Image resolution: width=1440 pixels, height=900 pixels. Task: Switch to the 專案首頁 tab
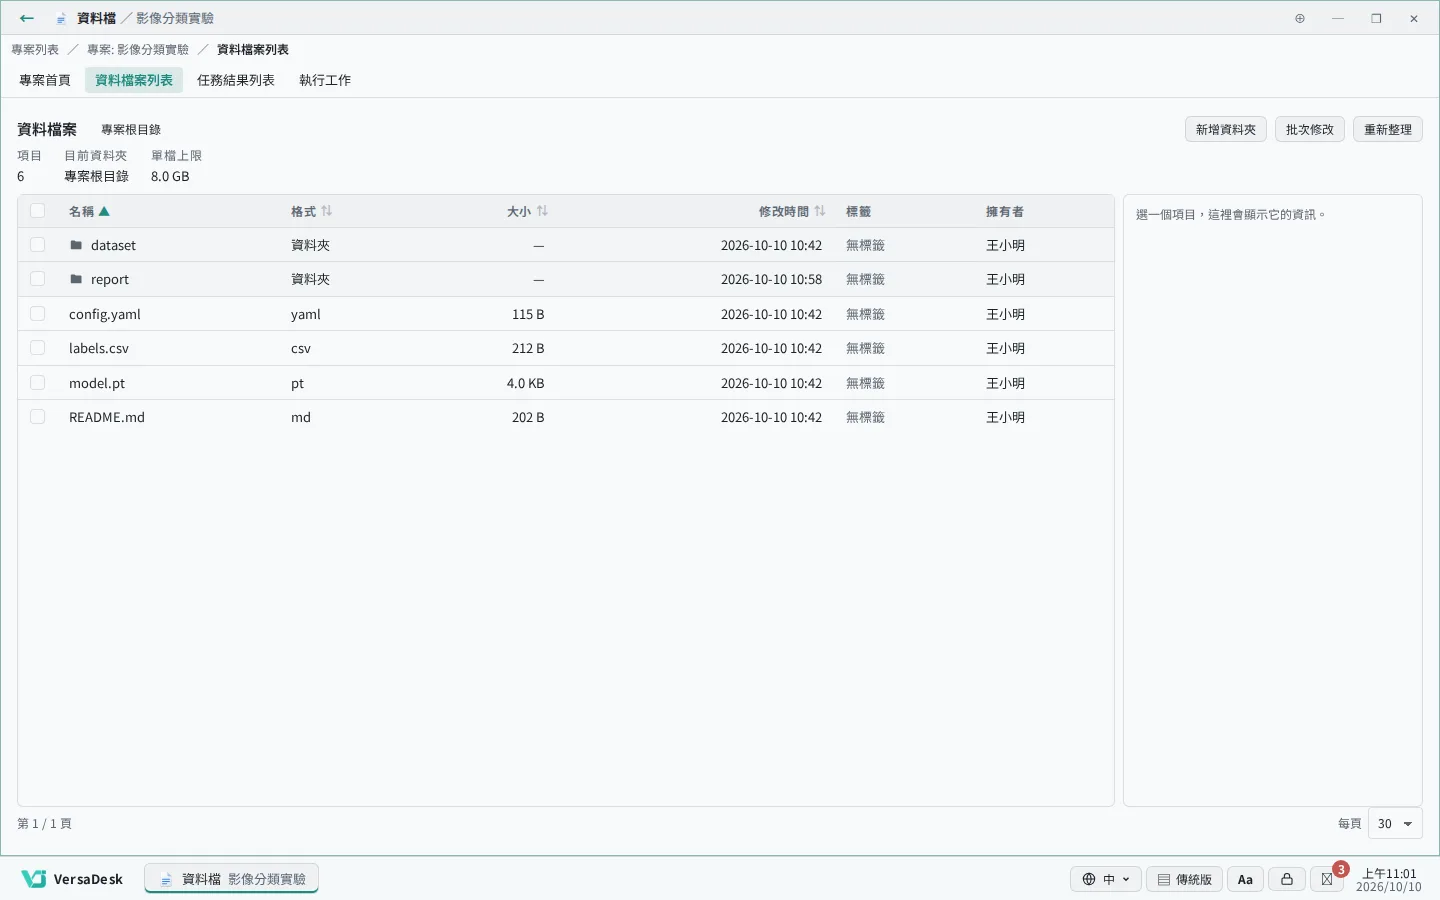(45, 80)
